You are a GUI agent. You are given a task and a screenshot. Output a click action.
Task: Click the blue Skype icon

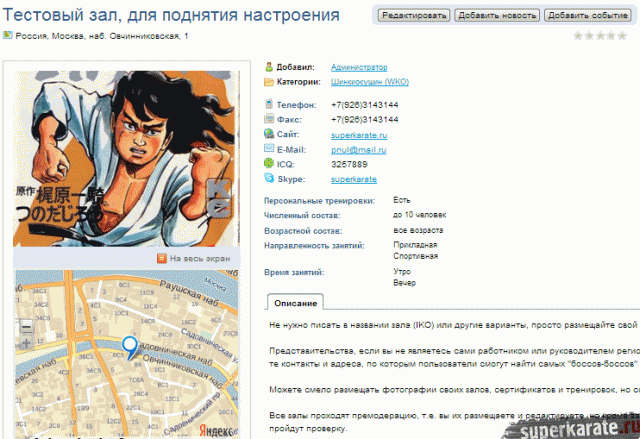269,177
